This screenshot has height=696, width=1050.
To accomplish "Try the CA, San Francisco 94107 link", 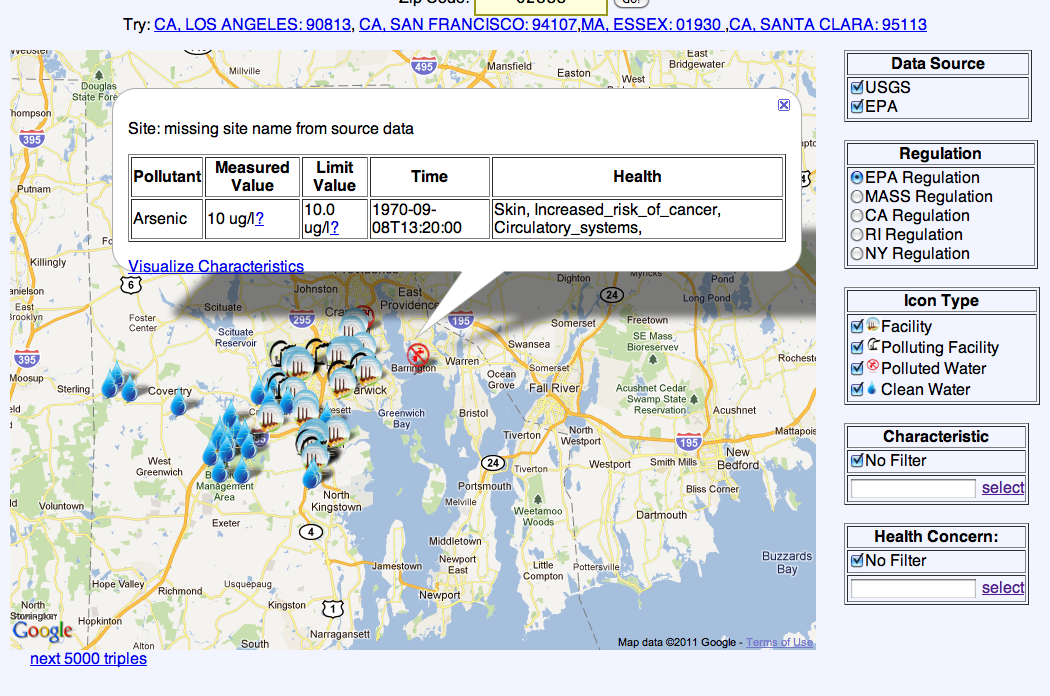I will click(468, 25).
